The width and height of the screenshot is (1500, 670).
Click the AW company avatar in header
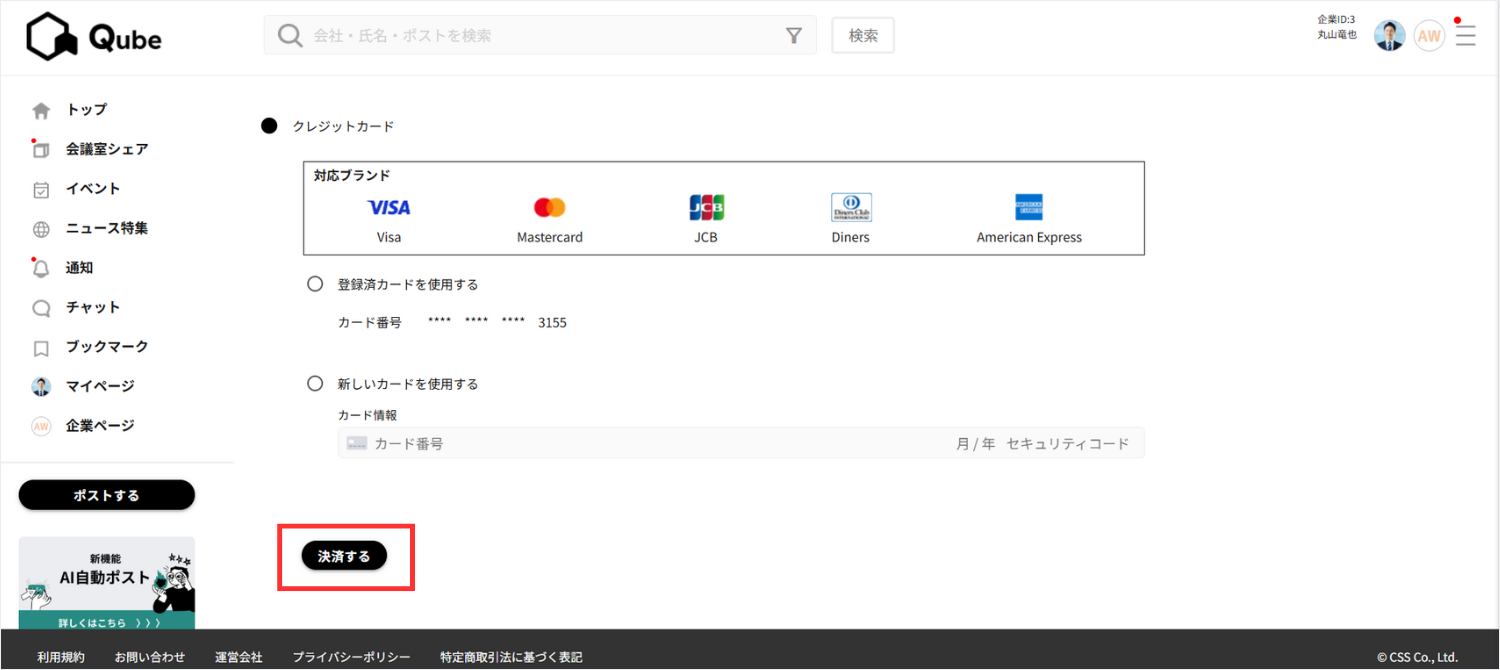tap(1429, 36)
